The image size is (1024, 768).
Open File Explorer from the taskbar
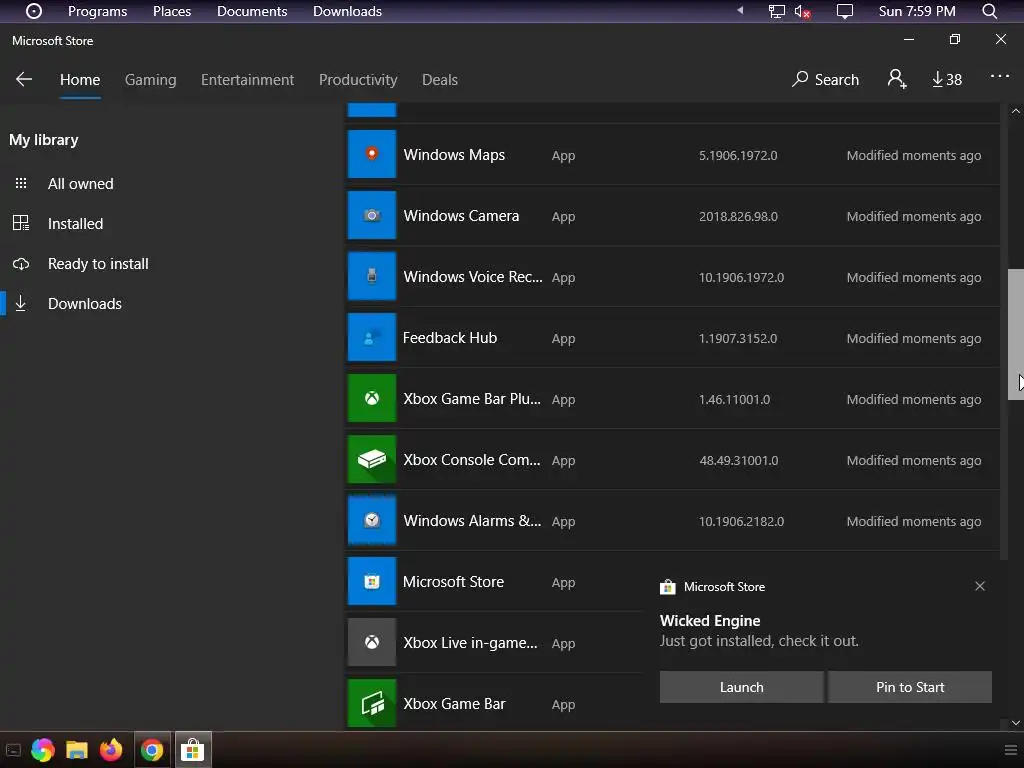[76, 750]
